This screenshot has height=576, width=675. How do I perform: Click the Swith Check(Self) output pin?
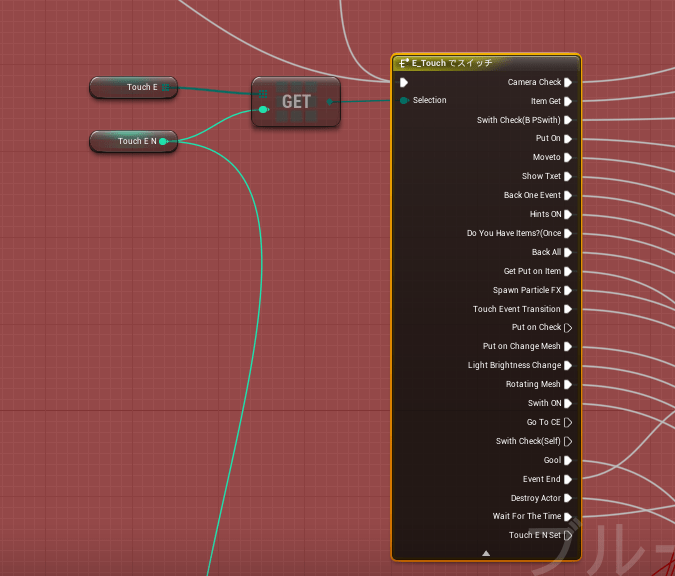pyautogui.click(x=568, y=441)
